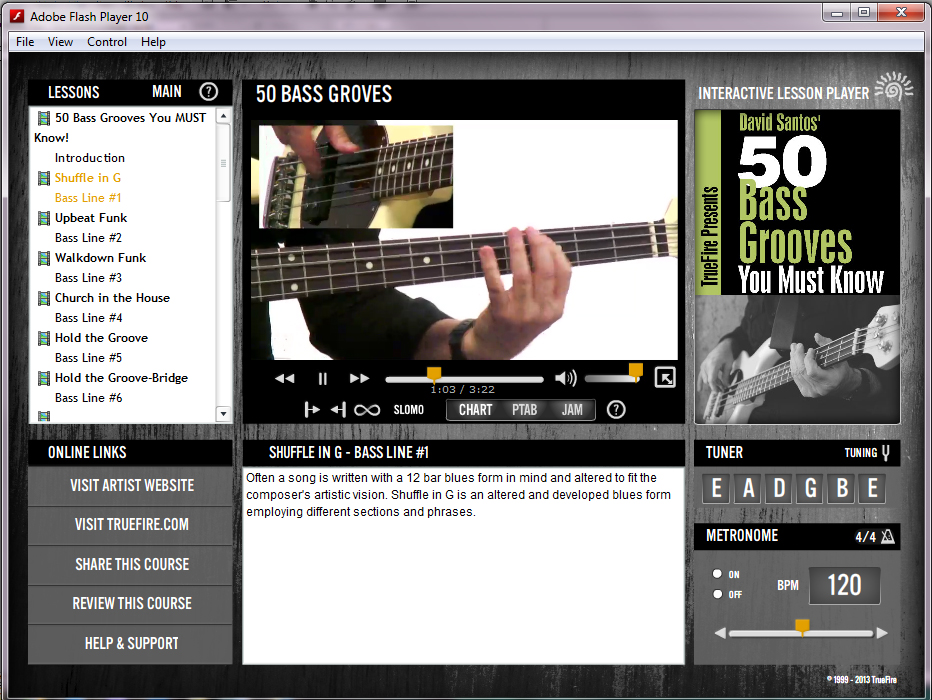The width and height of the screenshot is (932, 700).
Task: Select the Bass Line #5 lesson
Action: click(89, 358)
